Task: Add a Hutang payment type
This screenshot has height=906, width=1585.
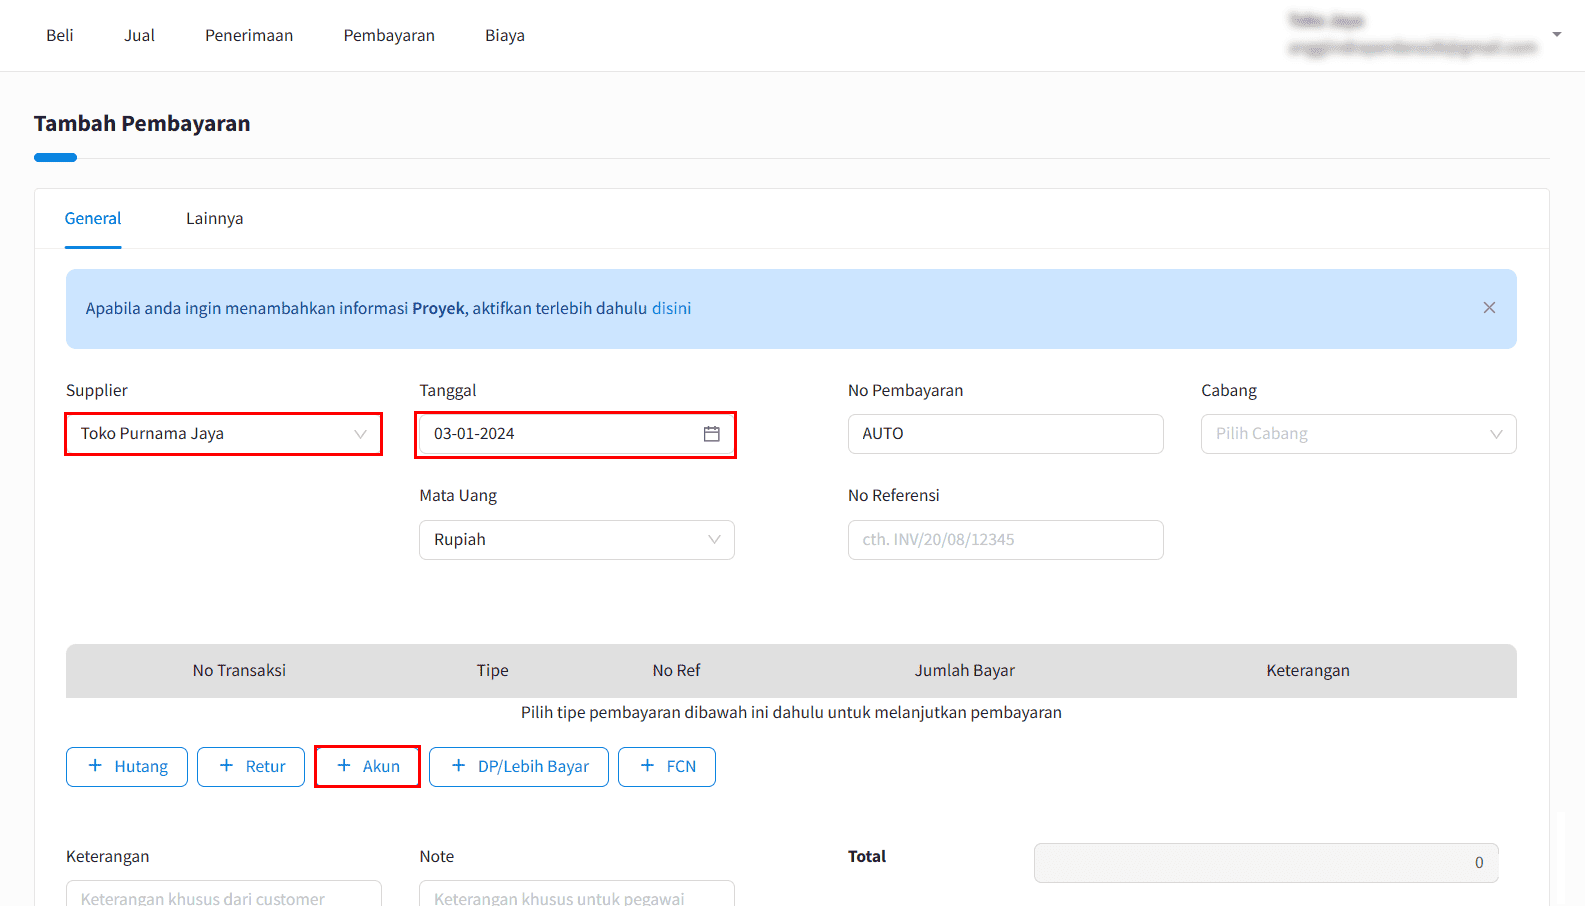Action: click(x=127, y=767)
